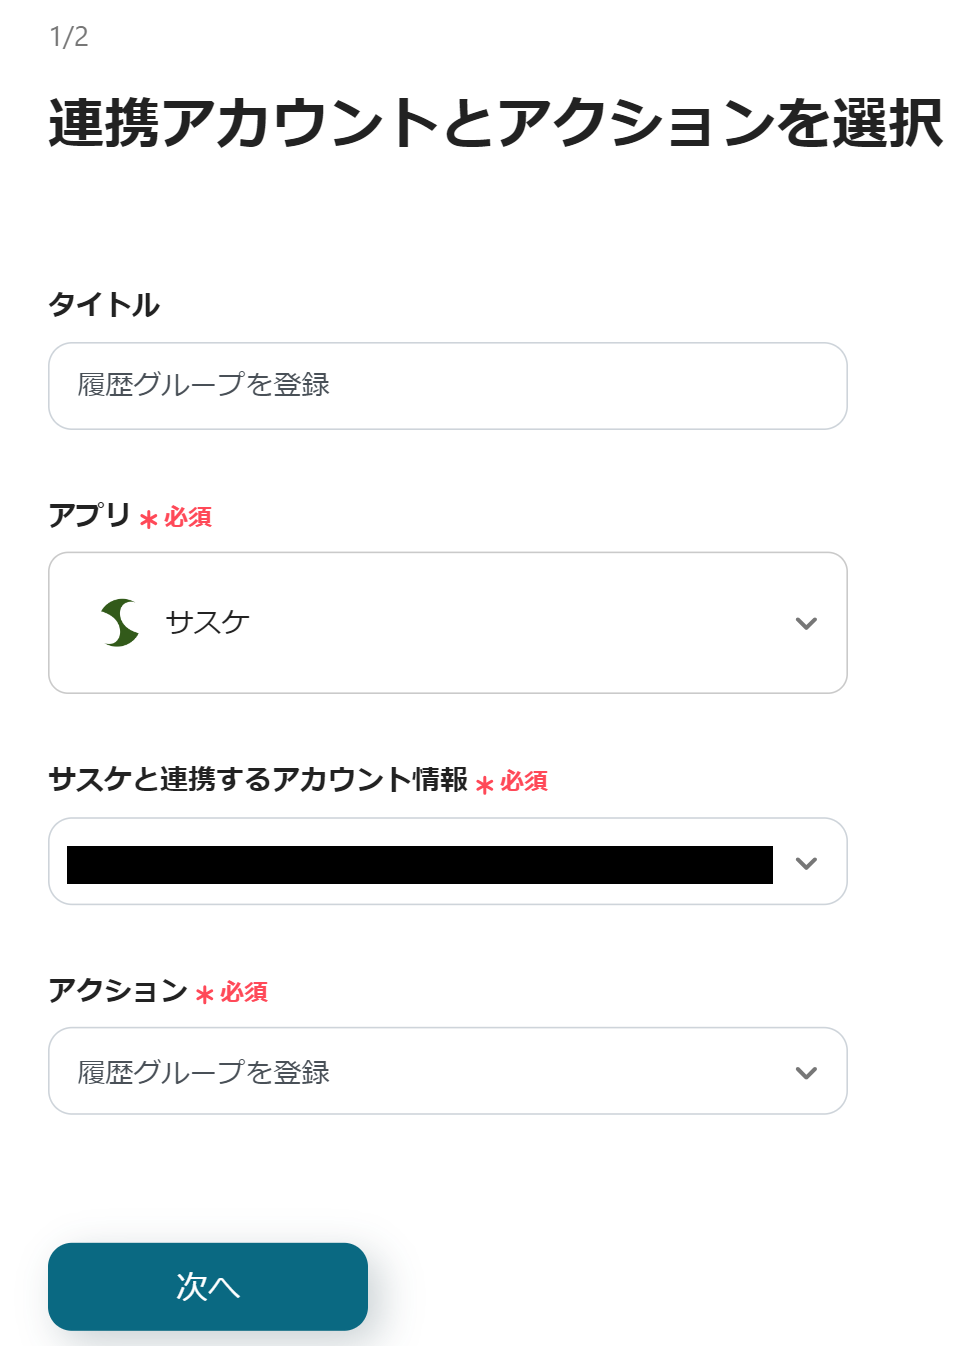
Task: Open the account info dropdown arrow
Action: click(806, 863)
